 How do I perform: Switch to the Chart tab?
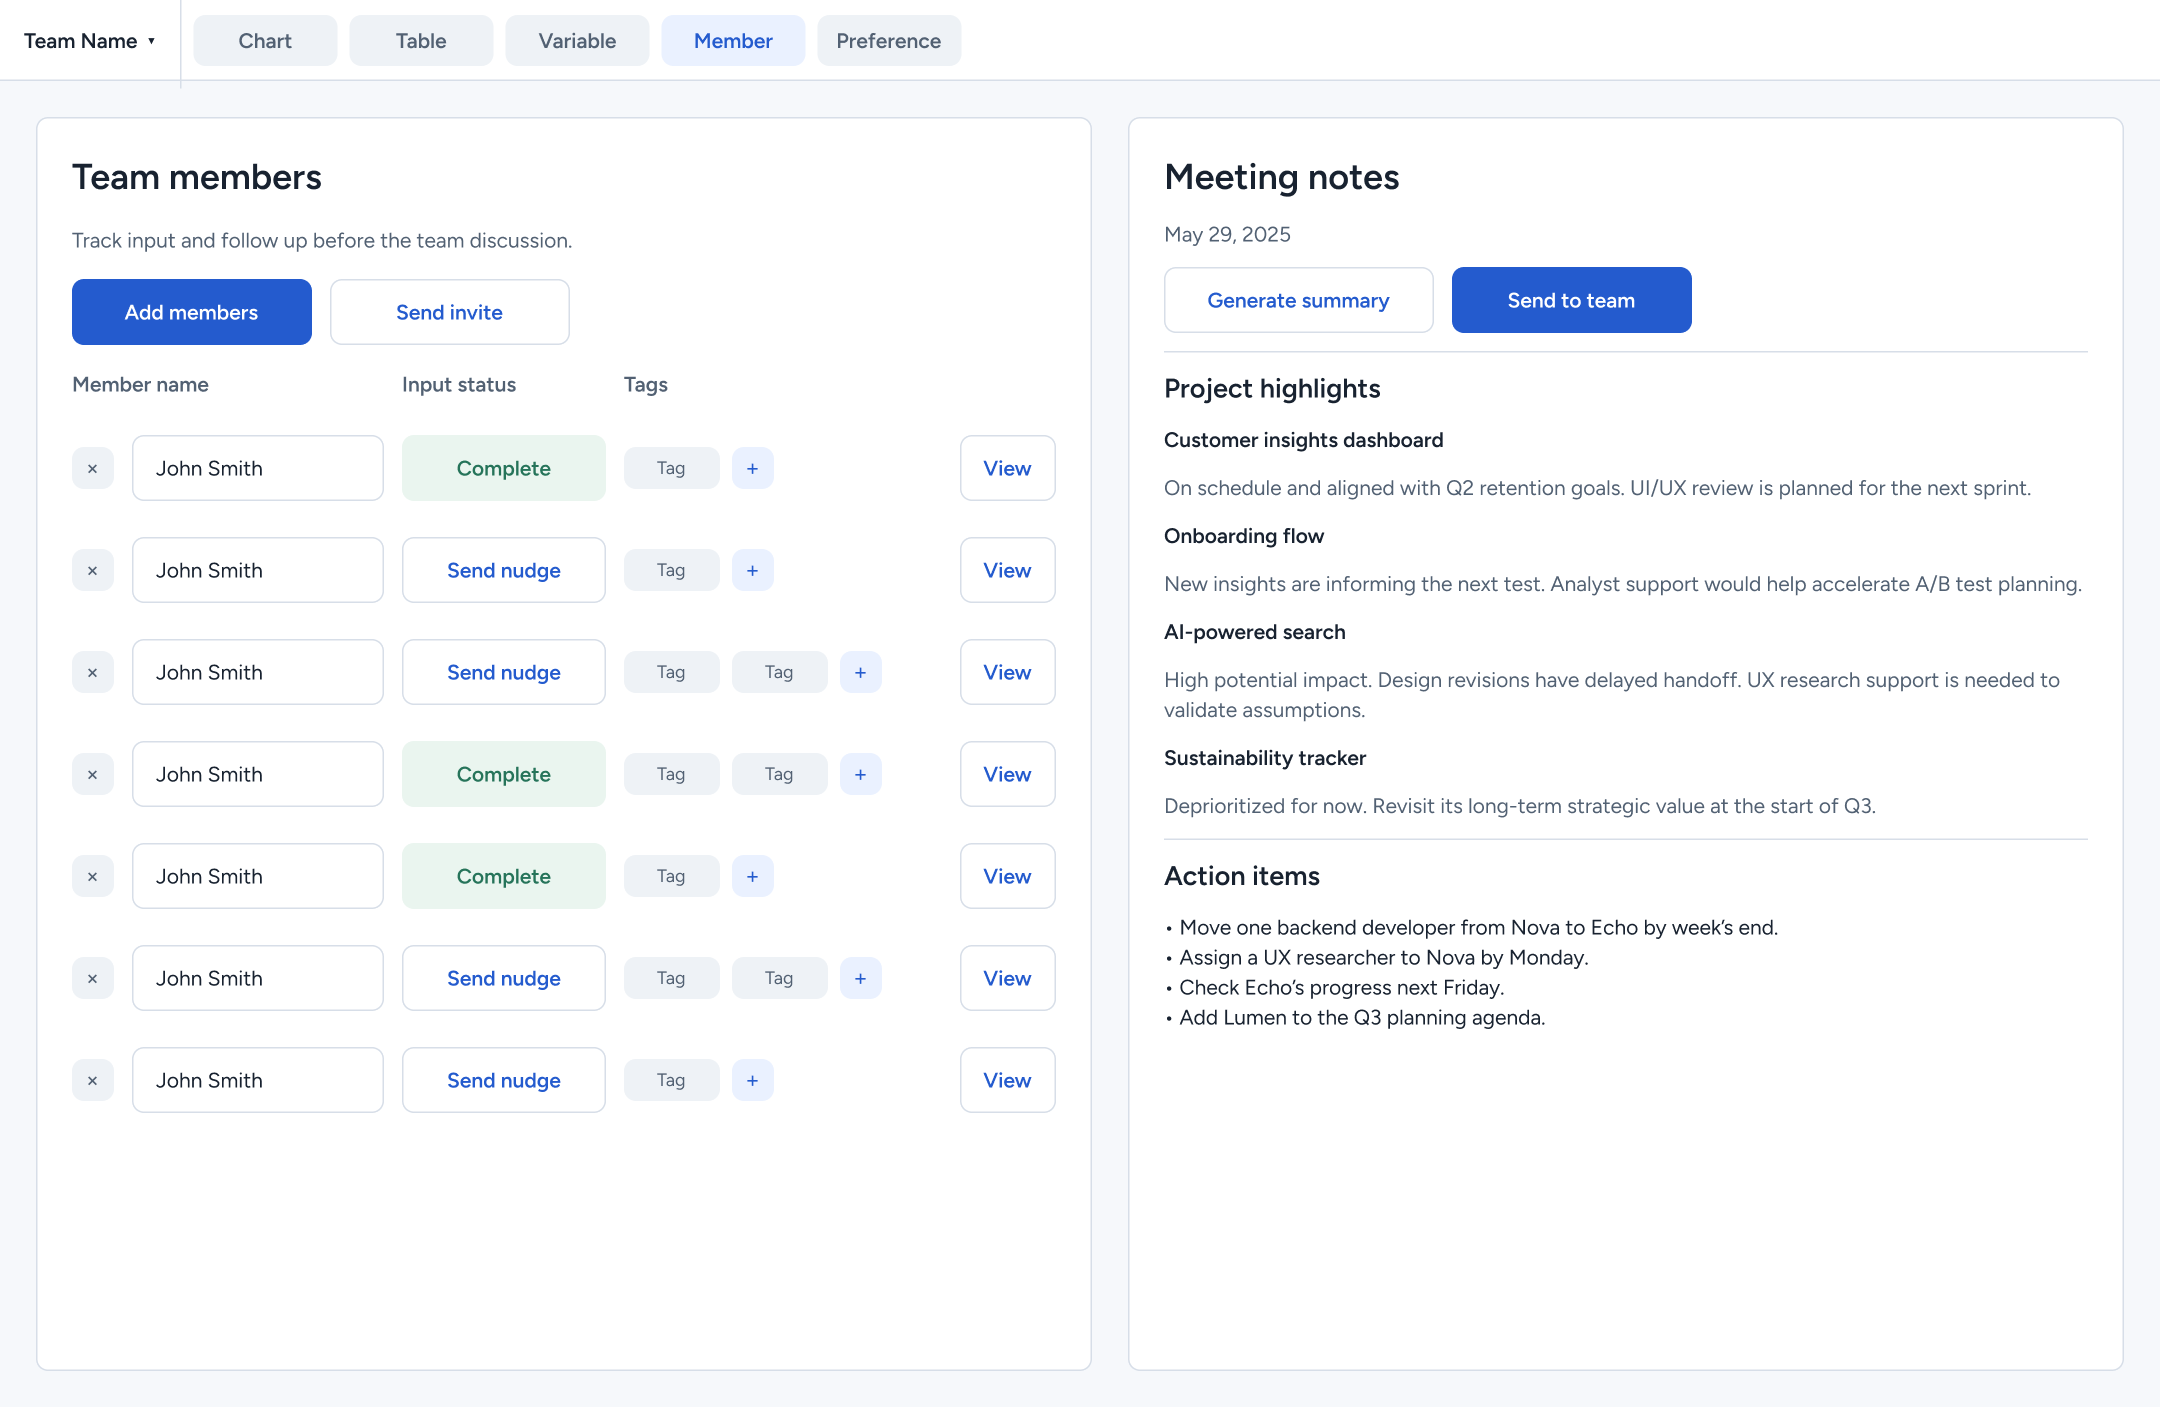pyautogui.click(x=265, y=41)
